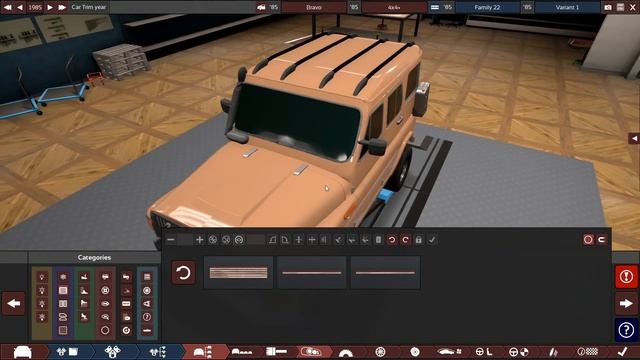This screenshot has height=360, width=640.
Task: Click the third circular icon in fixture toolbar
Action: pos(239,240)
